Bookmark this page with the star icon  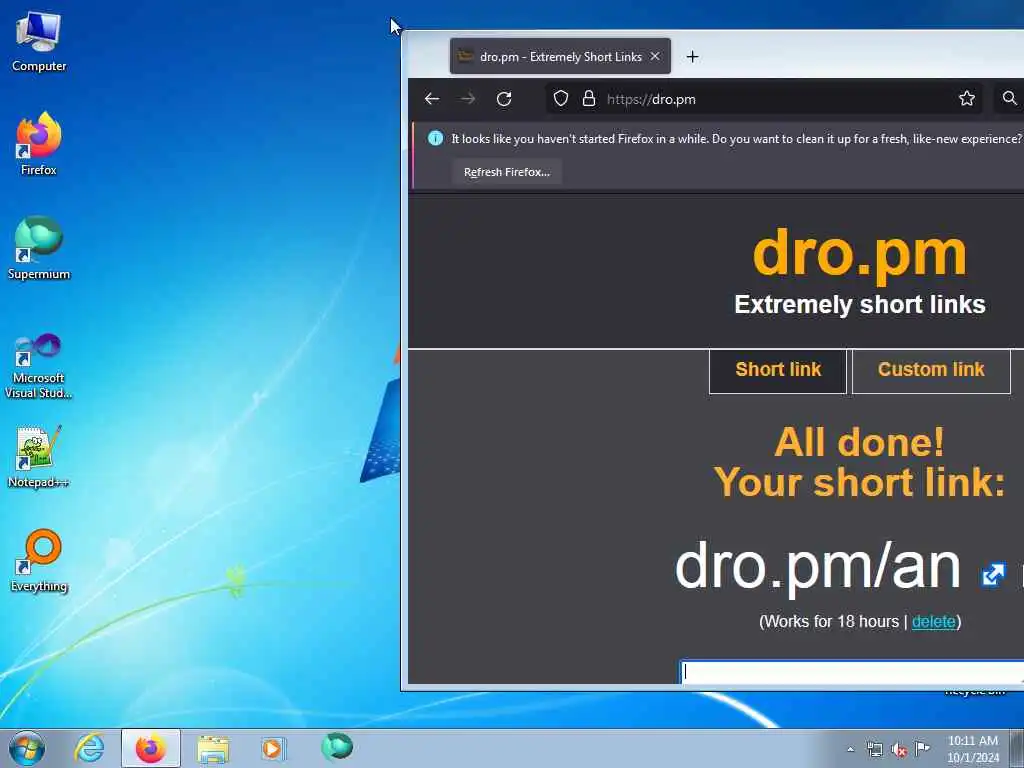pyautogui.click(x=967, y=99)
